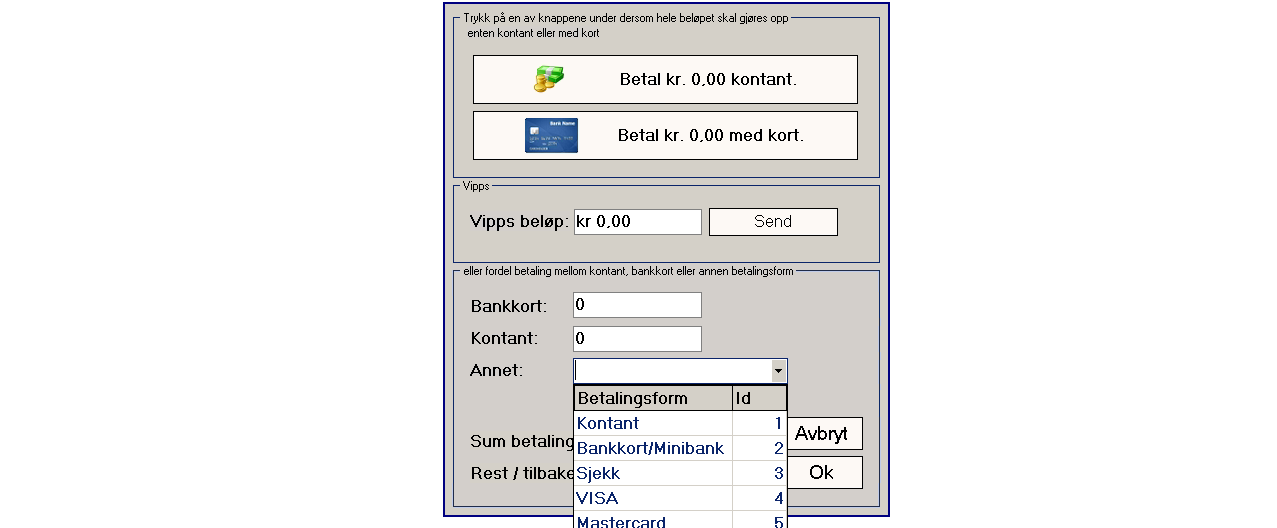Click Id cell 4 in list

pos(760,498)
